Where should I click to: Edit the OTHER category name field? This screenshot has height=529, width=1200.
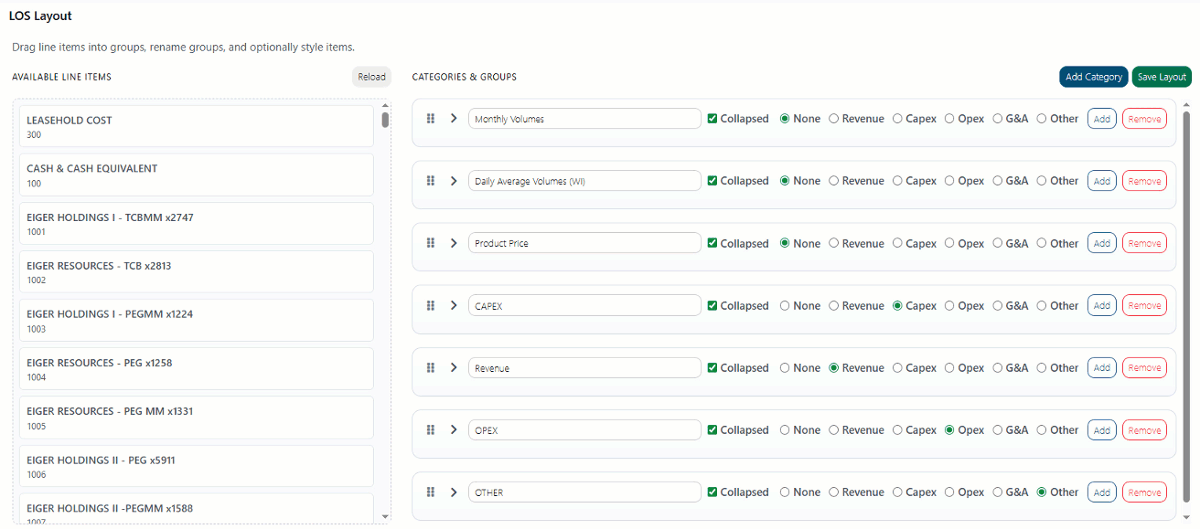(x=585, y=492)
